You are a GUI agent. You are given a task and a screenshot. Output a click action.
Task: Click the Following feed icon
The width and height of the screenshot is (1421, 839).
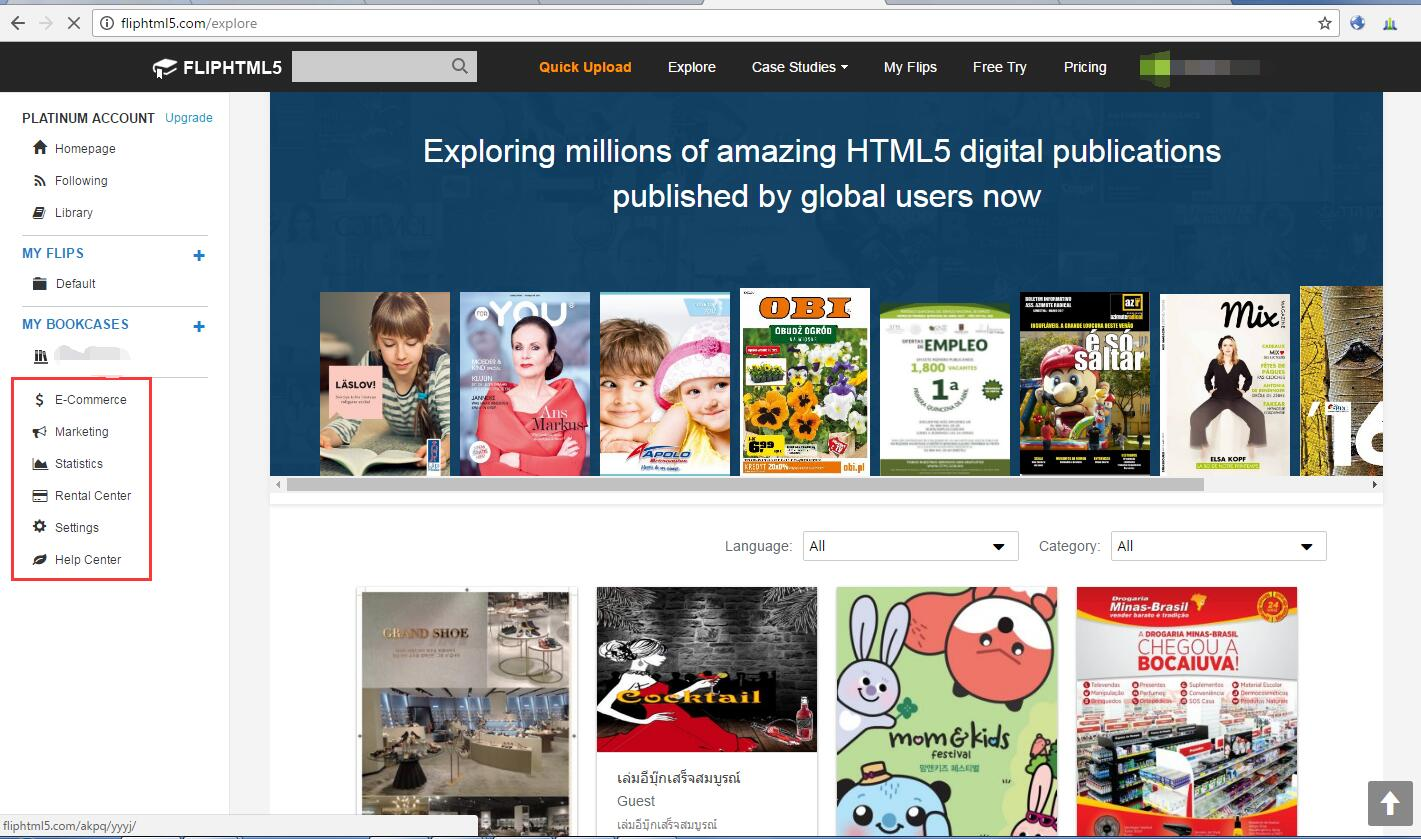[x=40, y=181]
